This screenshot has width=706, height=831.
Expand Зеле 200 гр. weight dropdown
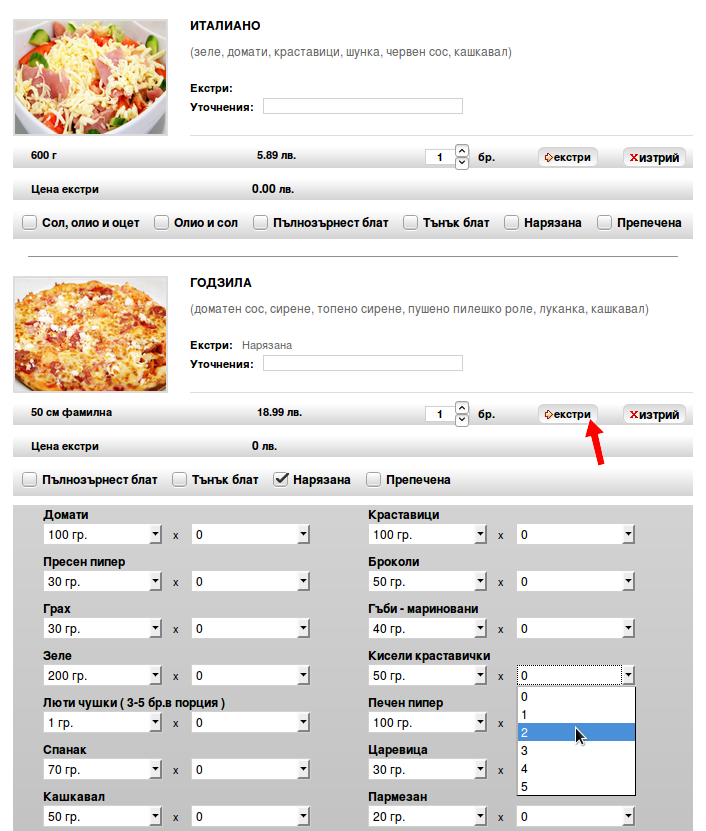[155, 676]
